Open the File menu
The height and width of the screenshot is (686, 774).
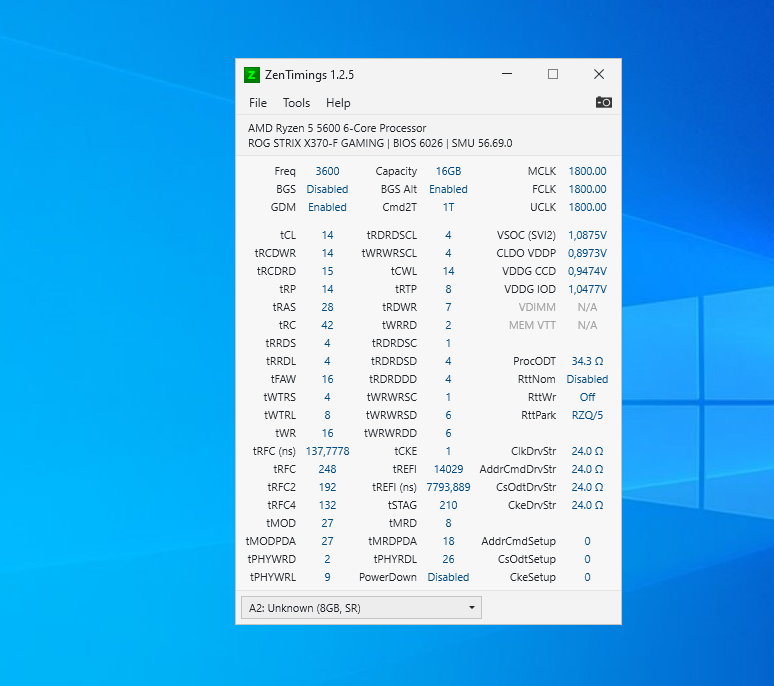click(x=258, y=103)
